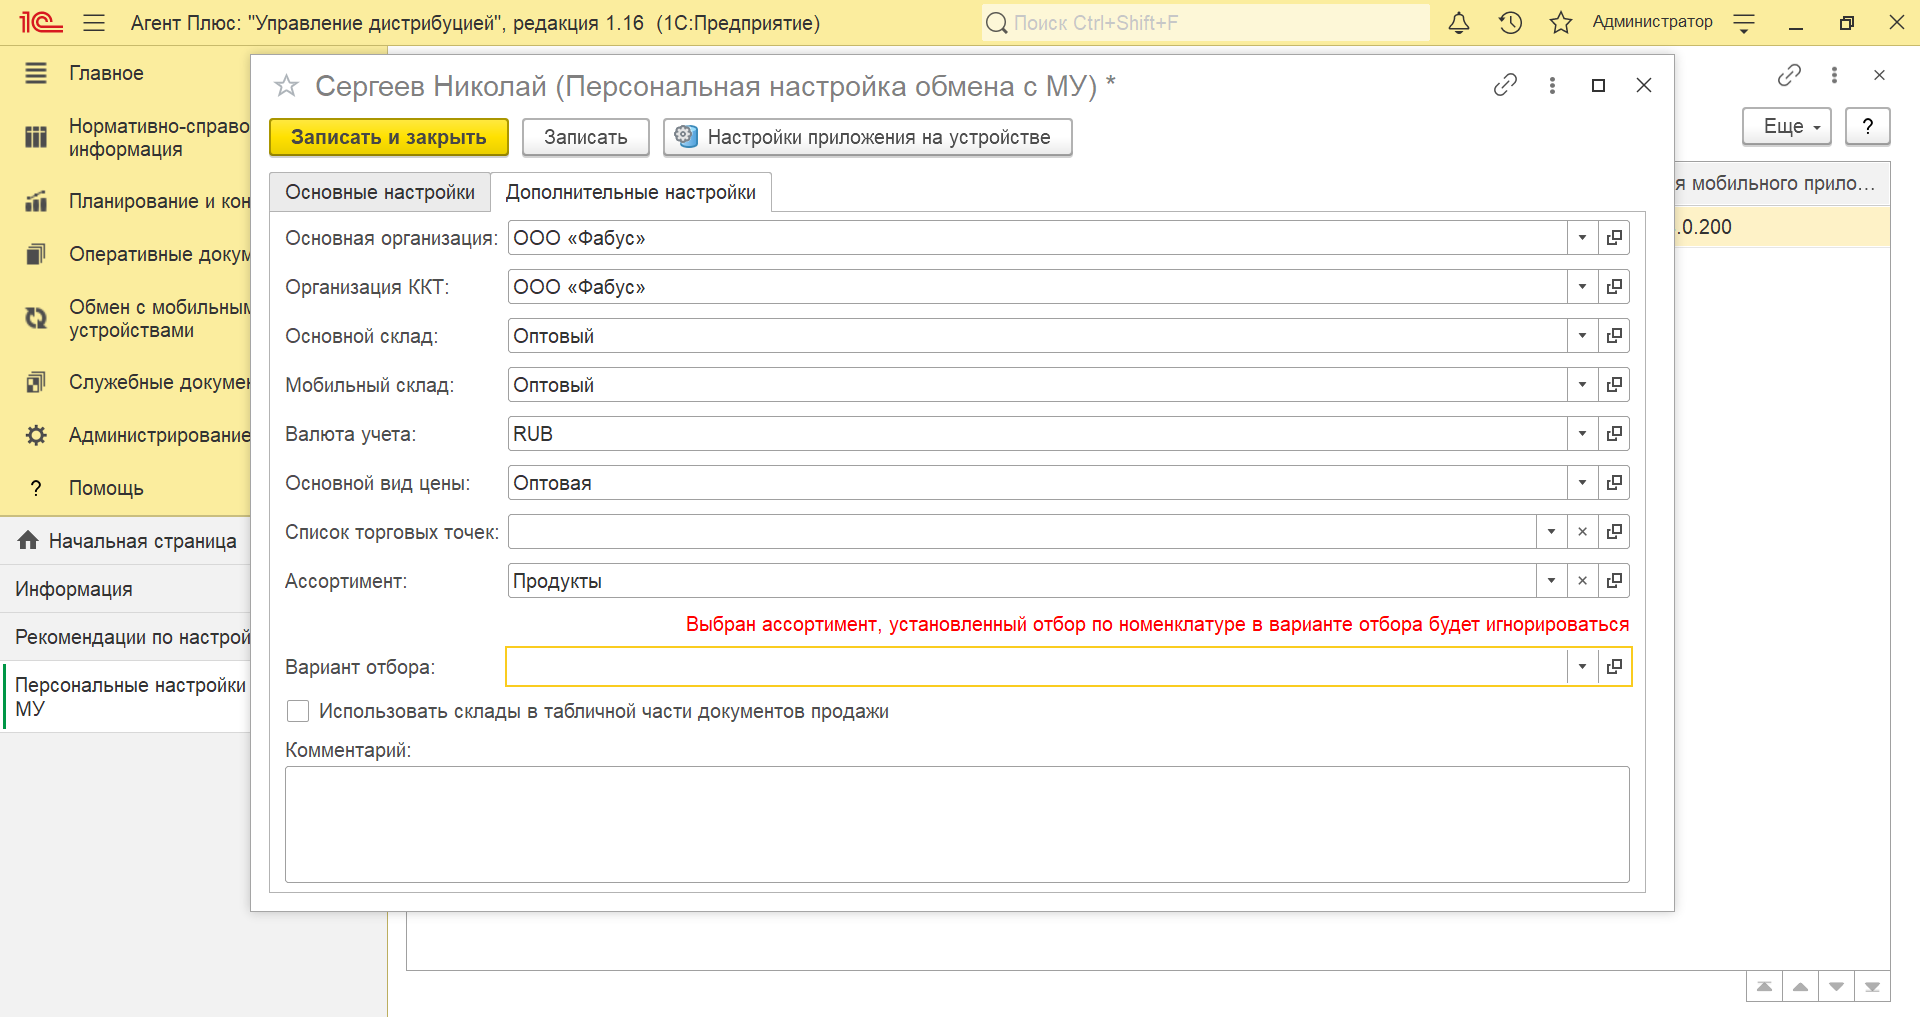Expand Мобильный склад dropdown
This screenshot has height=1017, width=1920.
[x=1582, y=385]
